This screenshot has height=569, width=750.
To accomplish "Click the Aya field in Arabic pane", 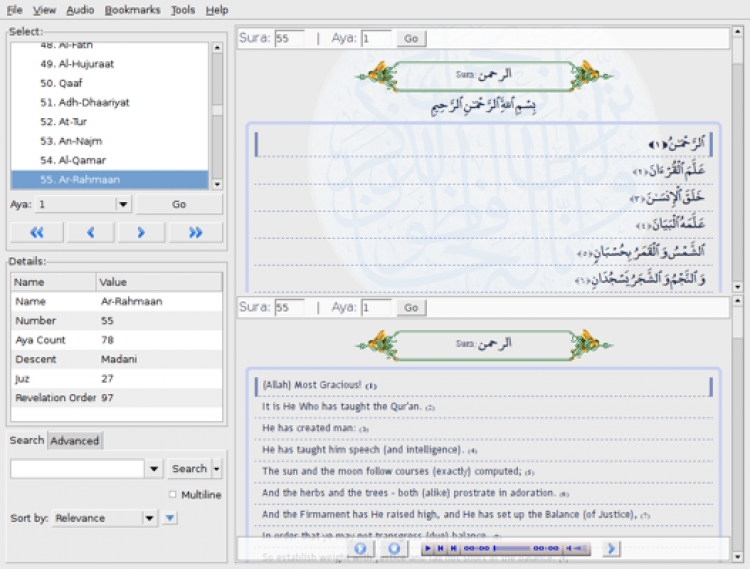I will 376,38.
